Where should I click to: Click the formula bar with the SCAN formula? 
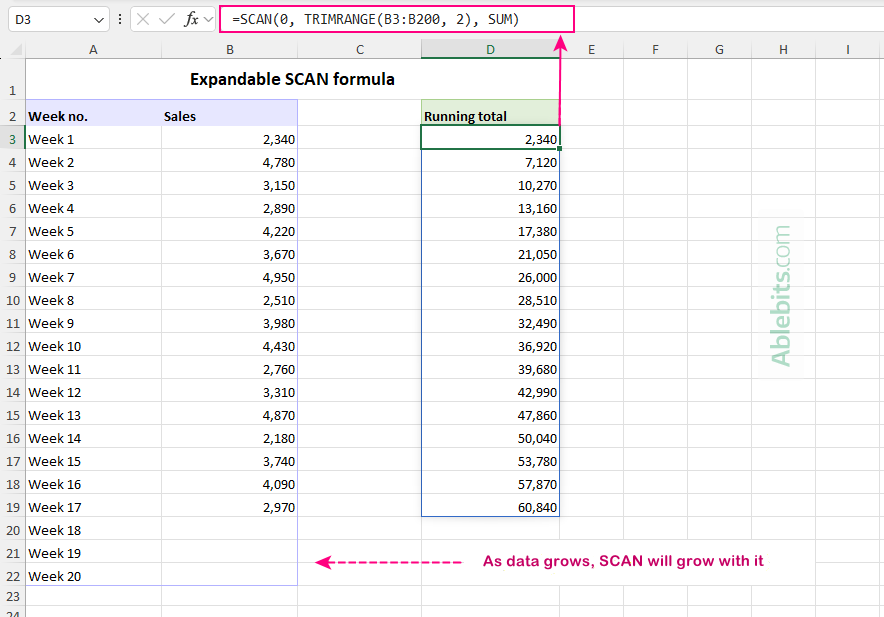tap(397, 19)
